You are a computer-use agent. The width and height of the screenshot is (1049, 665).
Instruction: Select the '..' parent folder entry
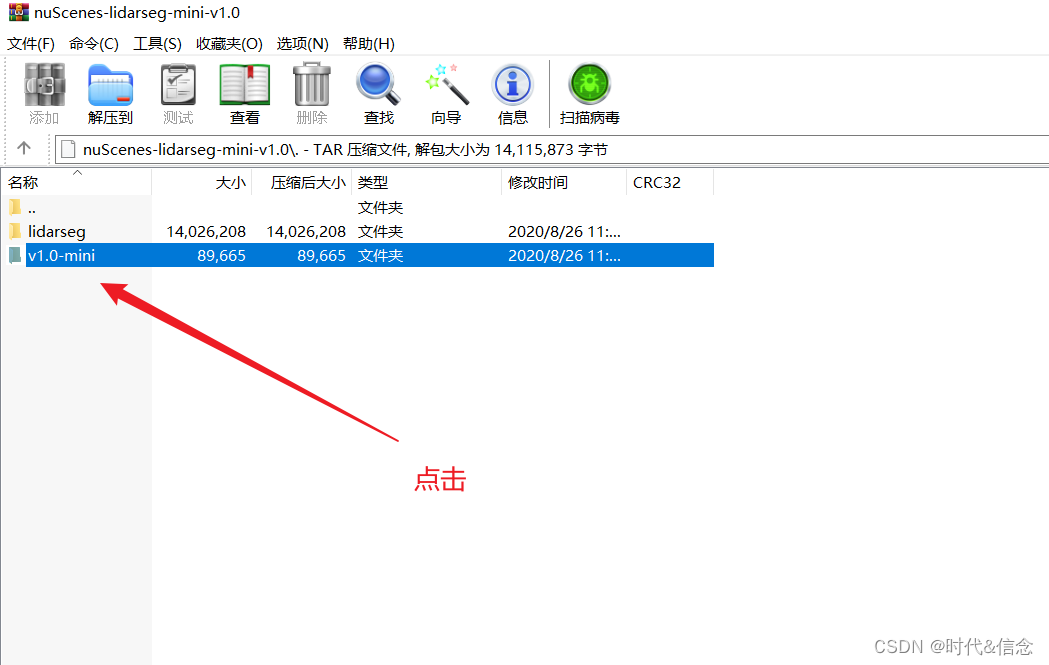pos(31,209)
